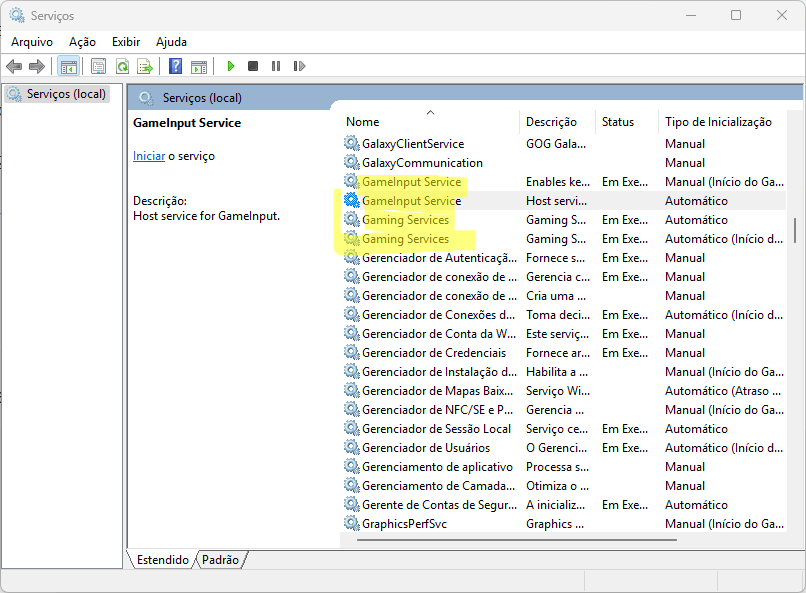Open the Ajuda menu

pos(171,42)
